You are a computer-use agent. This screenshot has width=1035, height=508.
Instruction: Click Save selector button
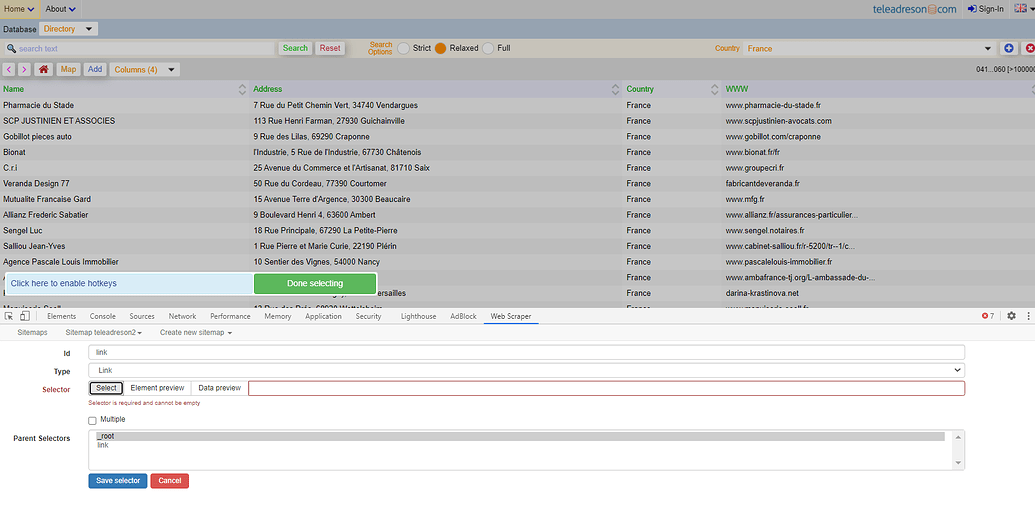click(x=118, y=480)
